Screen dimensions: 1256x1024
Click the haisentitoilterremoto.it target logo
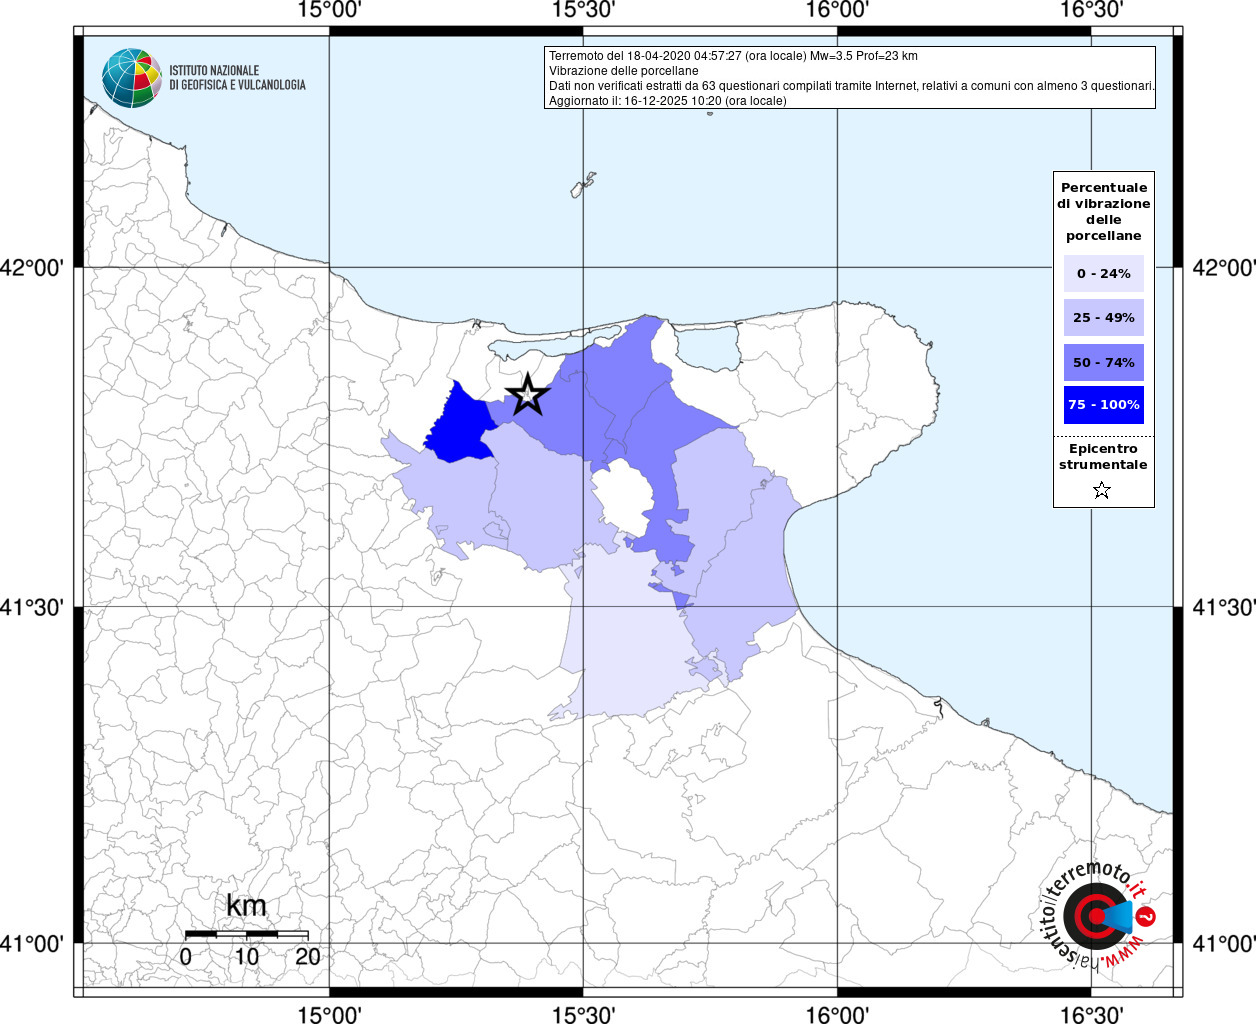tap(1095, 915)
